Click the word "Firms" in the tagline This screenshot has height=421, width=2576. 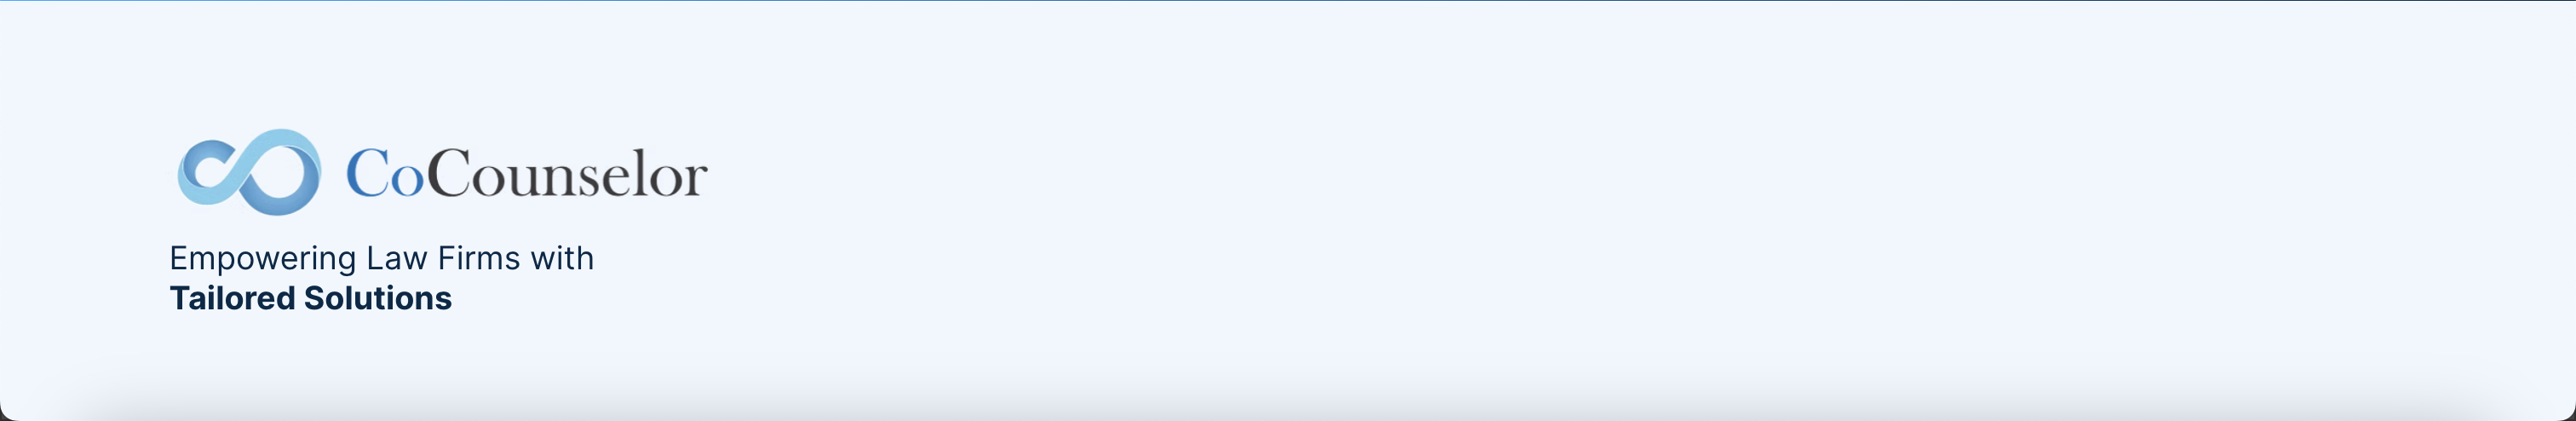coord(479,258)
